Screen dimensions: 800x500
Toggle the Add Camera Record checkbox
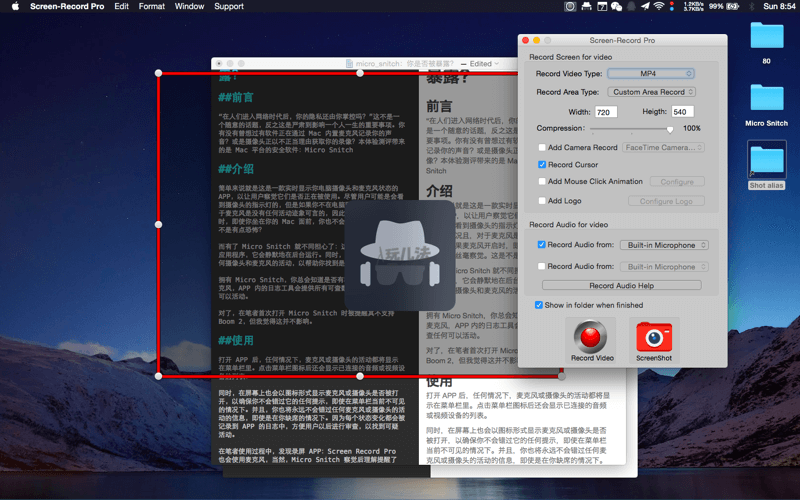click(x=542, y=147)
